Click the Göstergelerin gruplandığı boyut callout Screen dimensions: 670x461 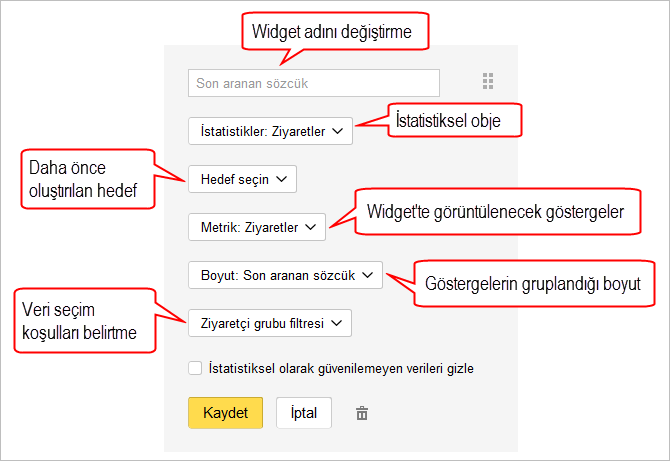tap(534, 284)
